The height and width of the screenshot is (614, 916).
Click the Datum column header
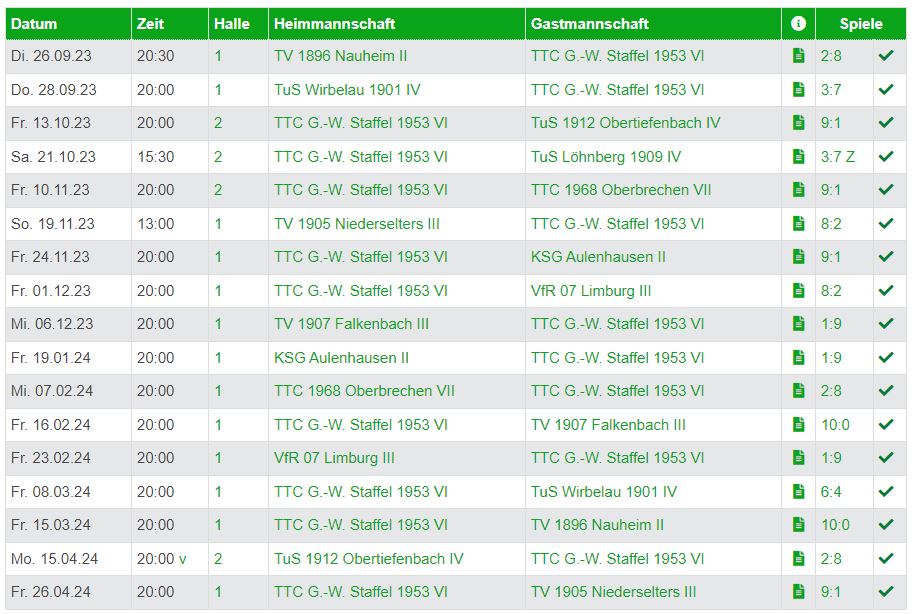(x=34, y=24)
